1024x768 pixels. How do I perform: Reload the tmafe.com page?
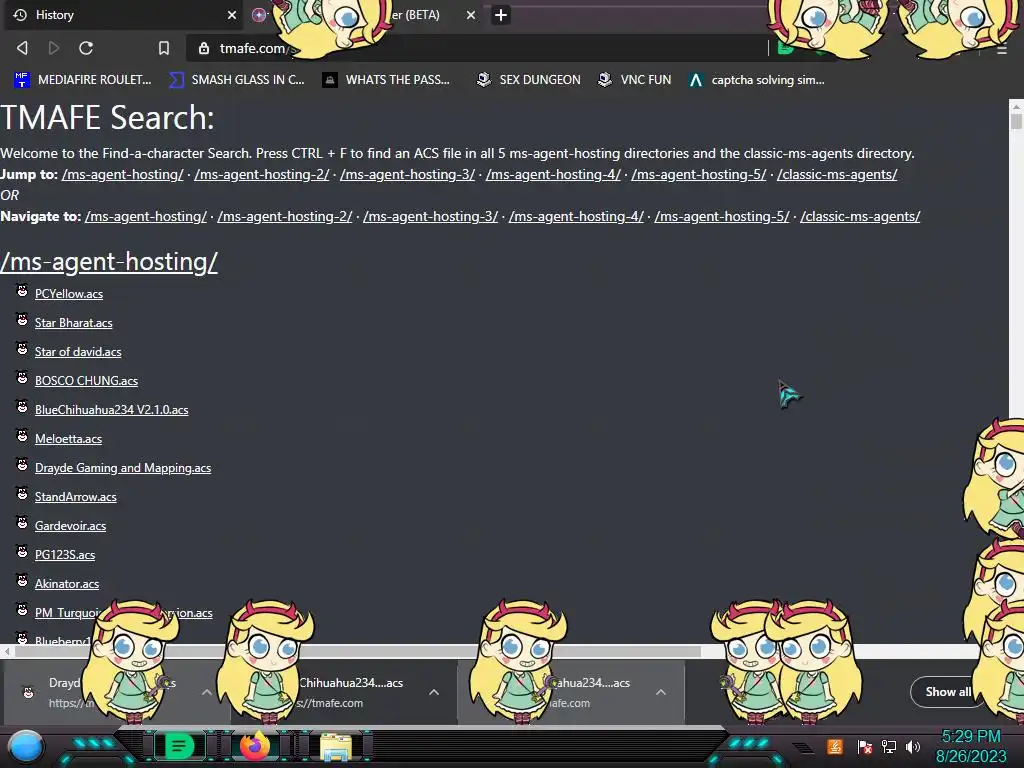click(86, 48)
